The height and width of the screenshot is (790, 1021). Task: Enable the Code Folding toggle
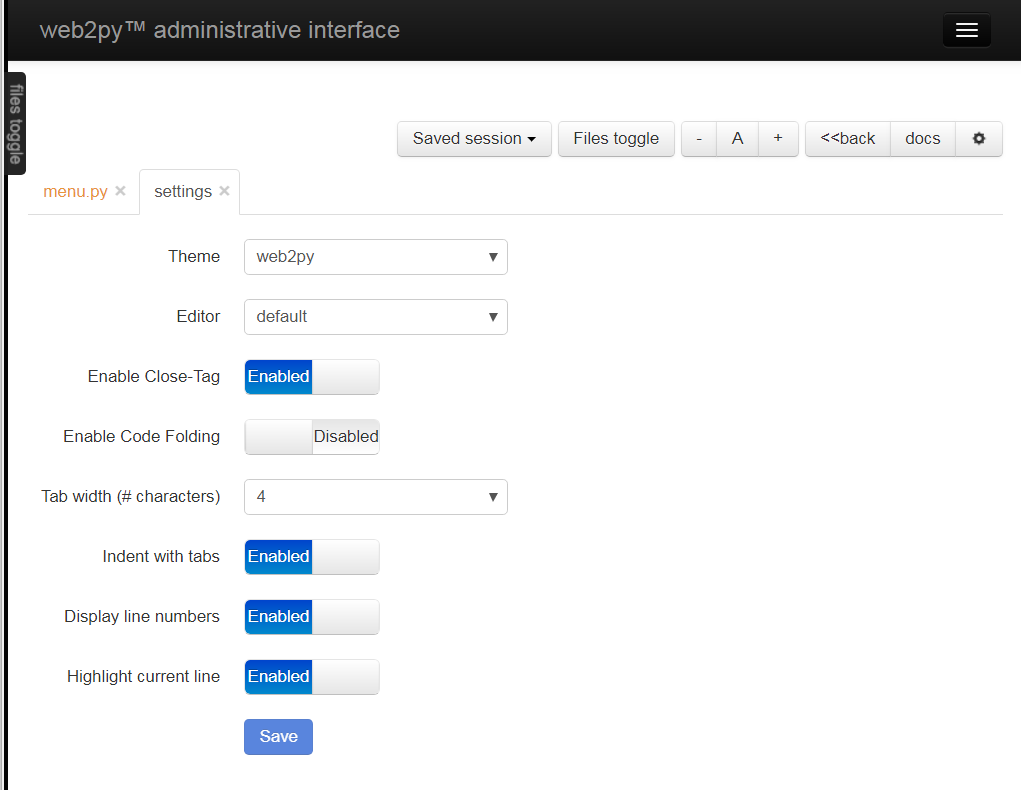(x=311, y=437)
